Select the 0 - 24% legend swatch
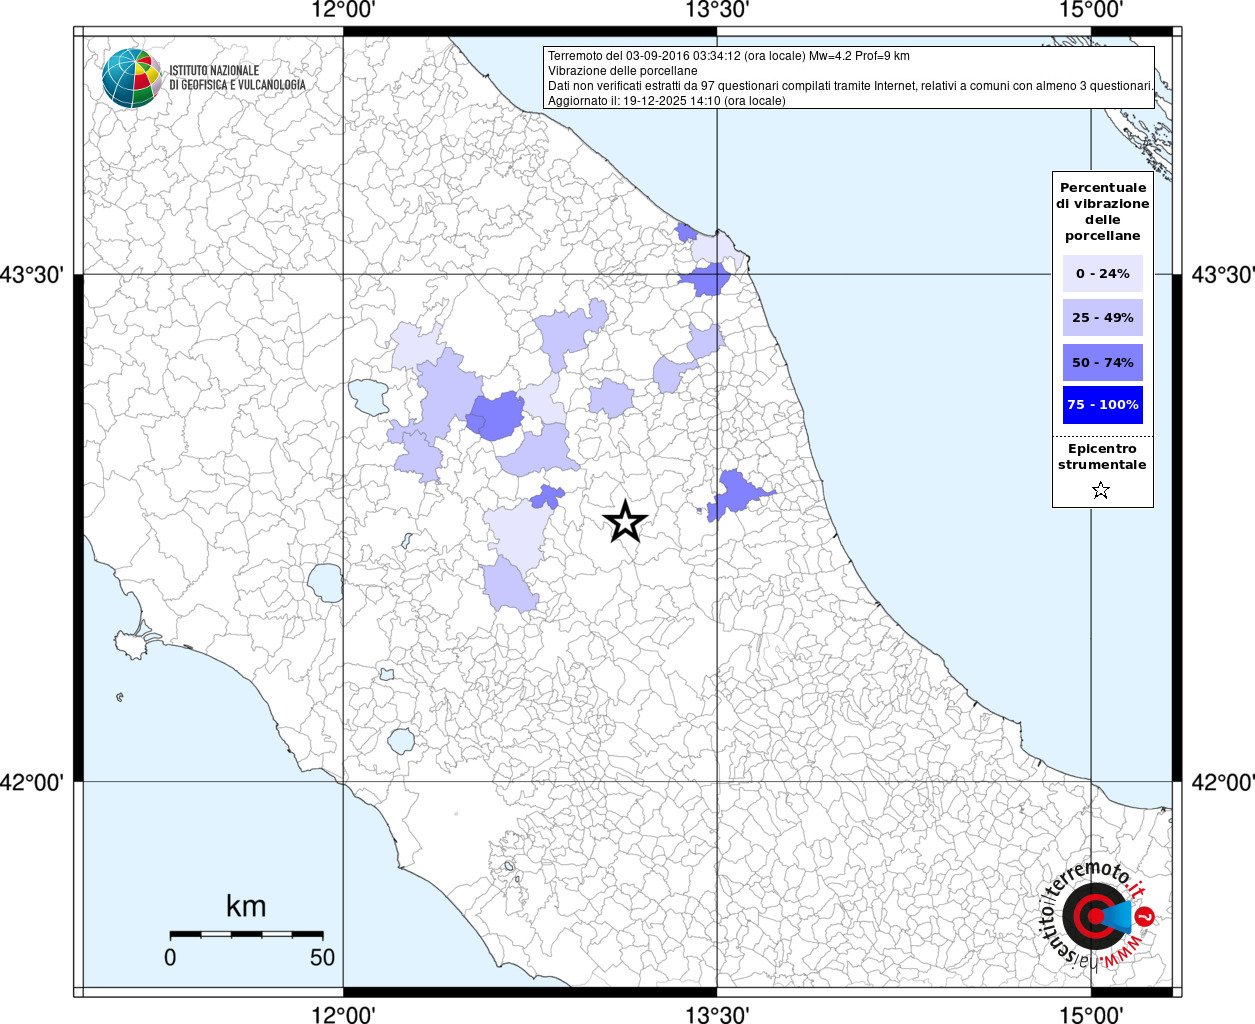This screenshot has height=1024, width=1255. point(1102,274)
